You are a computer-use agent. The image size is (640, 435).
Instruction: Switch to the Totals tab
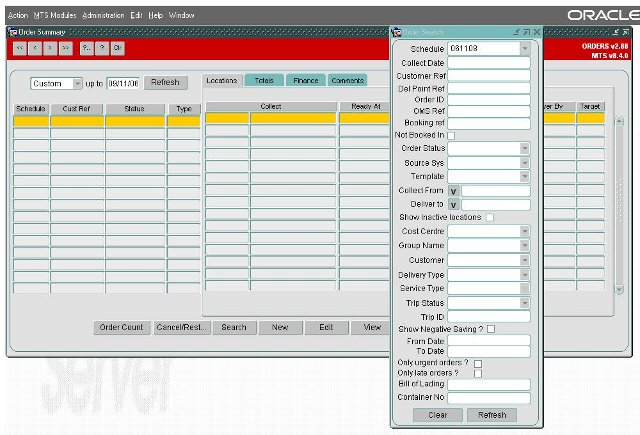tap(264, 80)
